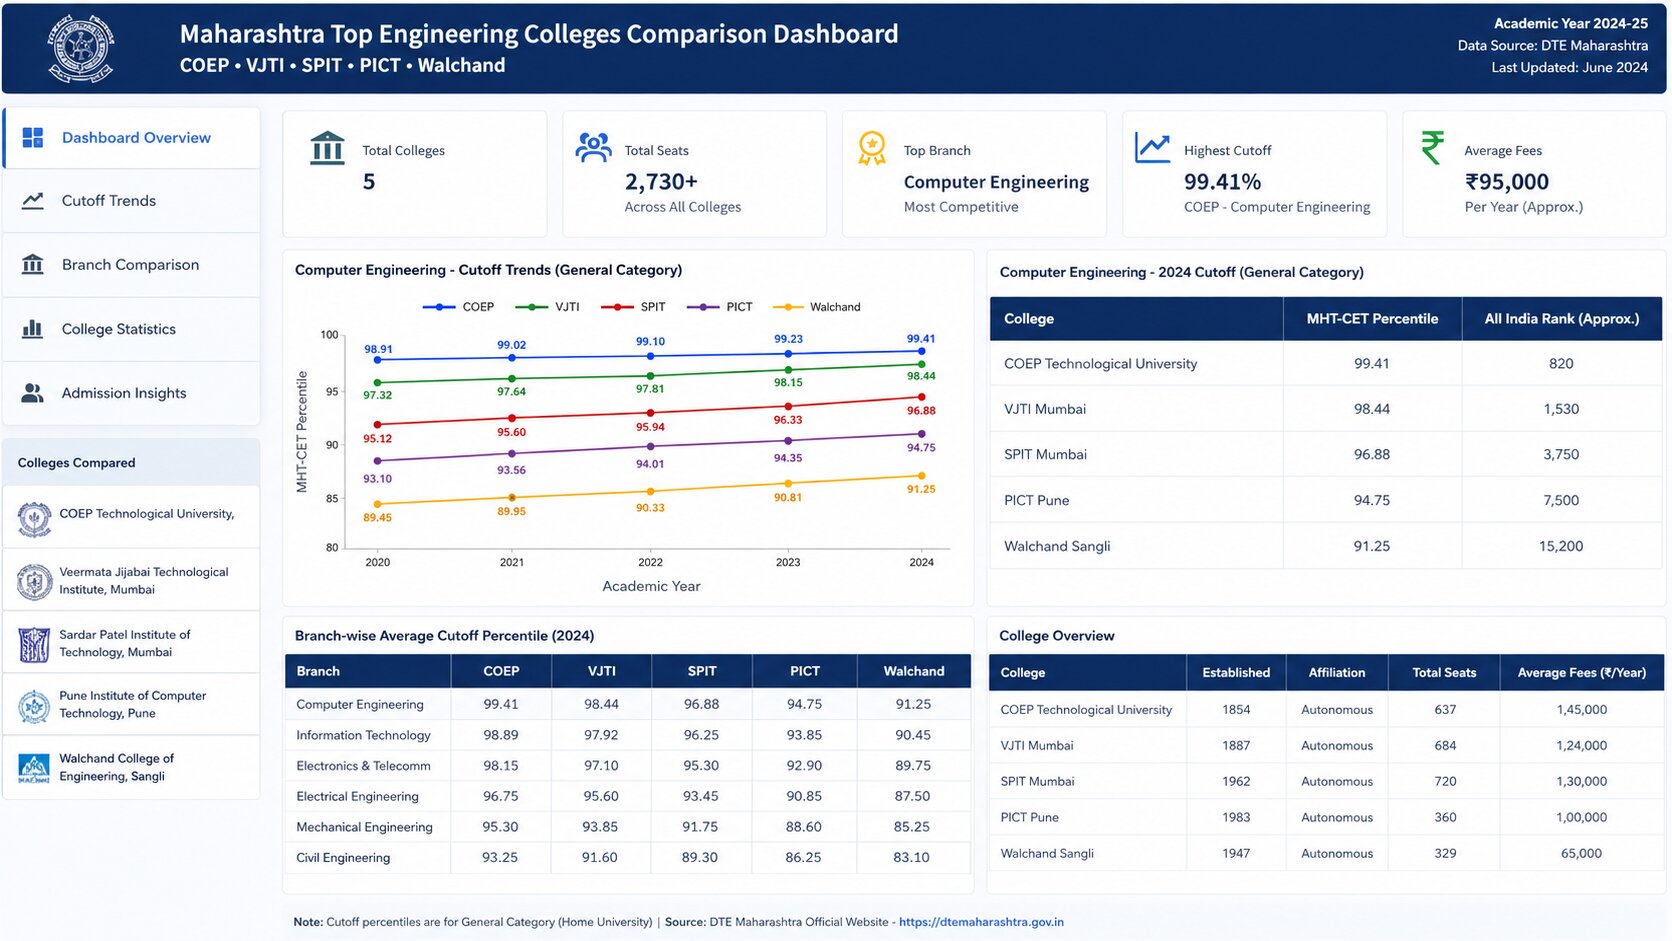Click the Mechanical Engineering branch row
Screen dimensions: 1672x941
click(x=628, y=827)
